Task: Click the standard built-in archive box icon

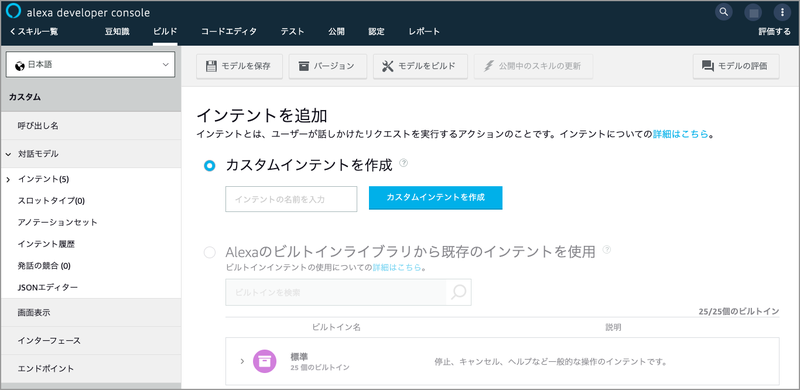Action: click(265, 361)
